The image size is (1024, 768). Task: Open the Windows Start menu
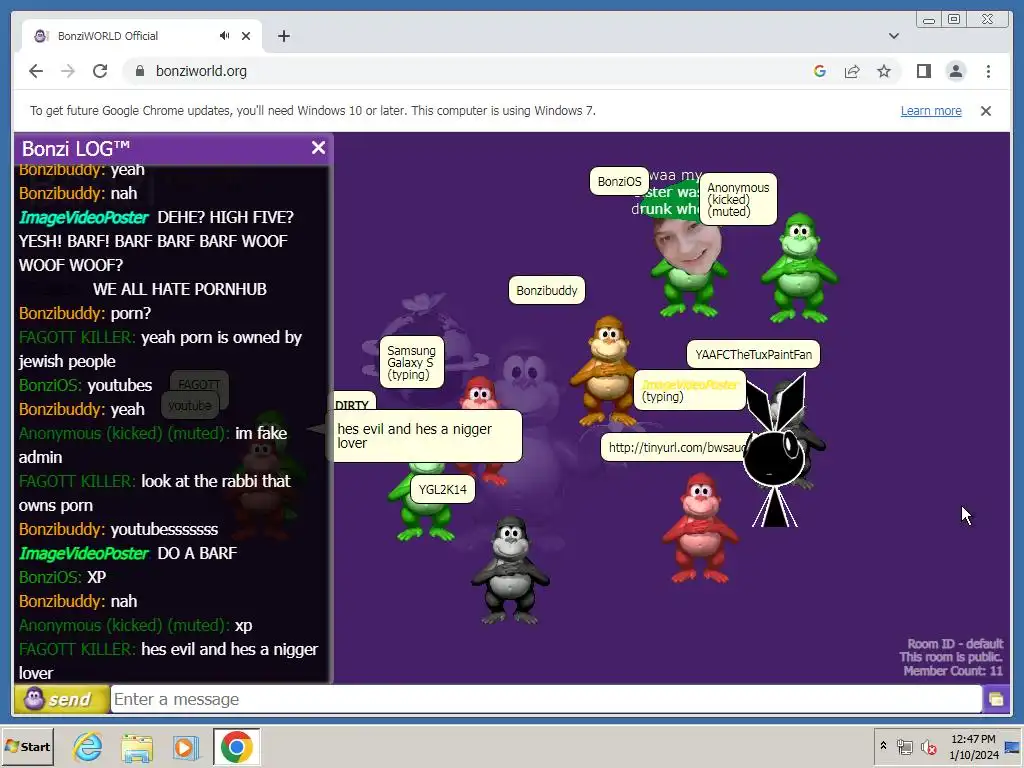[28, 746]
